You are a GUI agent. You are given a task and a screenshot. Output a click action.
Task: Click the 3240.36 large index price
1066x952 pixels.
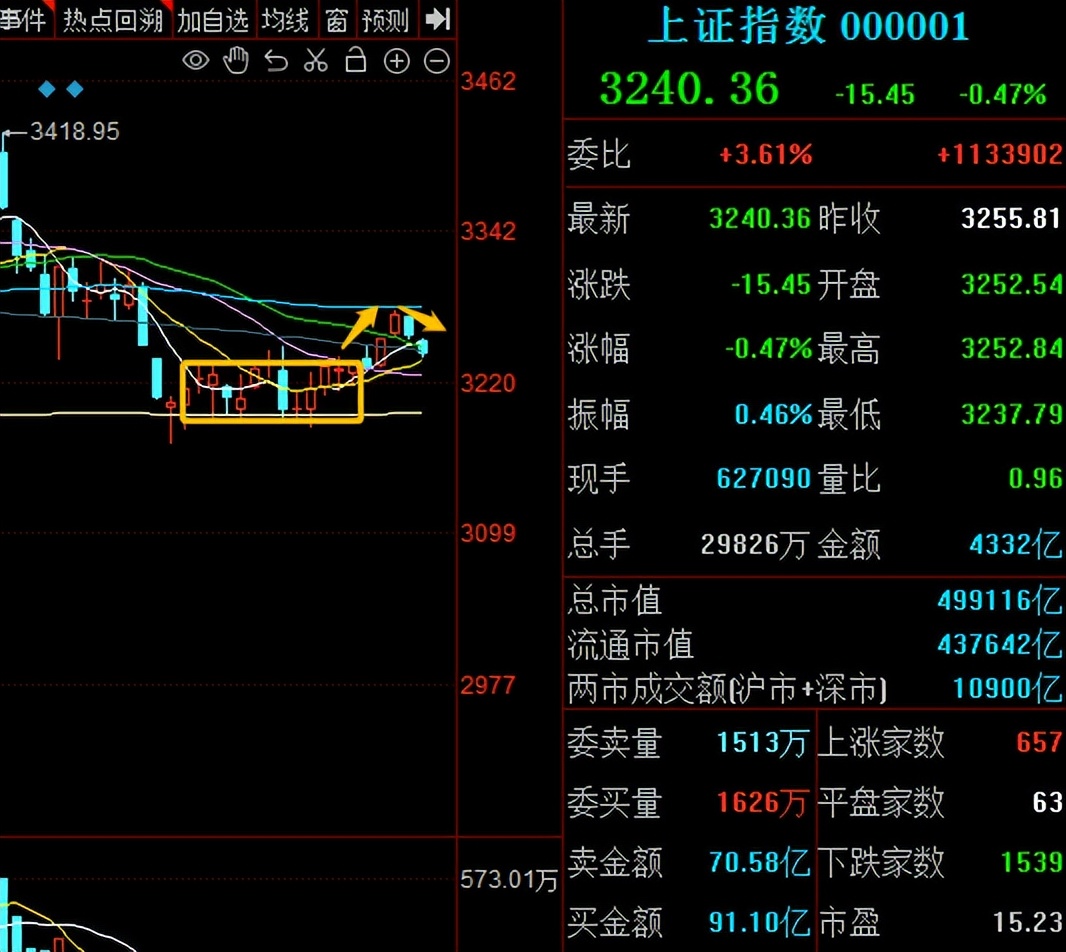tap(689, 89)
